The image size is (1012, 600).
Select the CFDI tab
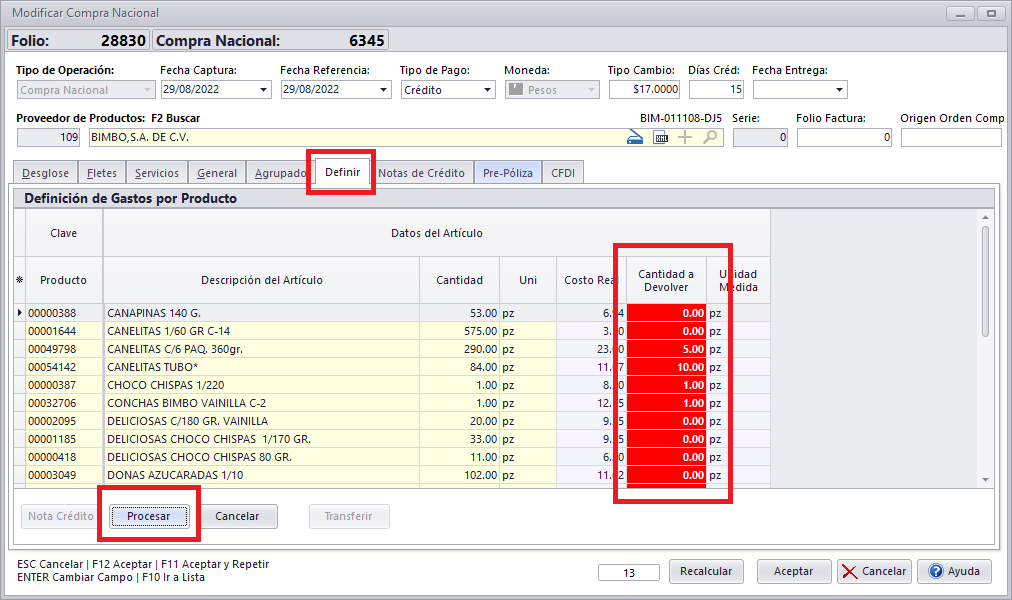[x=562, y=173]
